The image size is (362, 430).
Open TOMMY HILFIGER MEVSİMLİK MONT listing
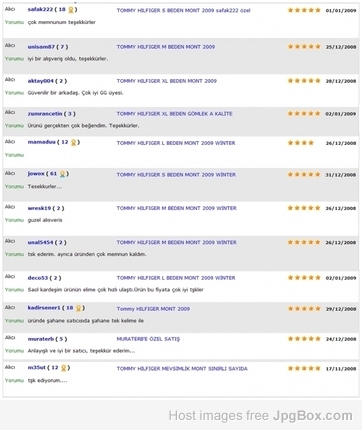click(x=182, y=368)
